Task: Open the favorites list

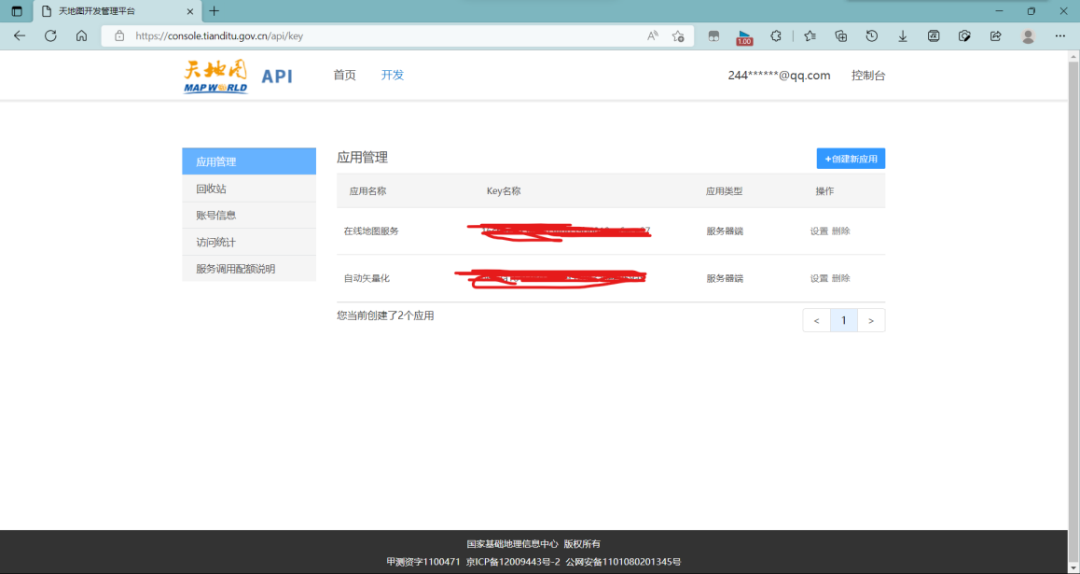Action: 810,36
